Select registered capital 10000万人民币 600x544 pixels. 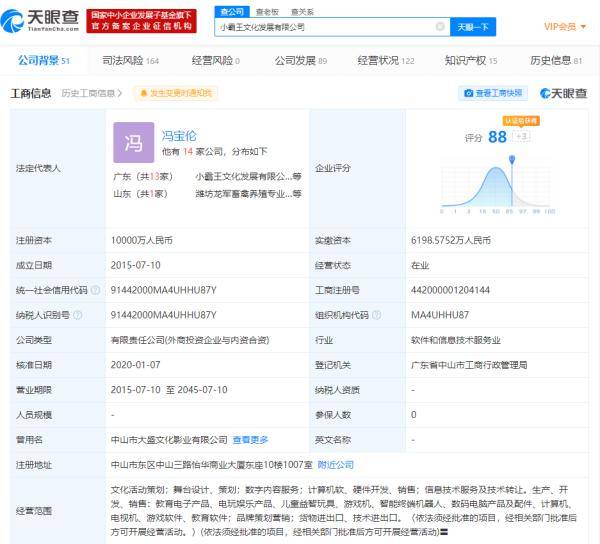[x=142, y=240]
